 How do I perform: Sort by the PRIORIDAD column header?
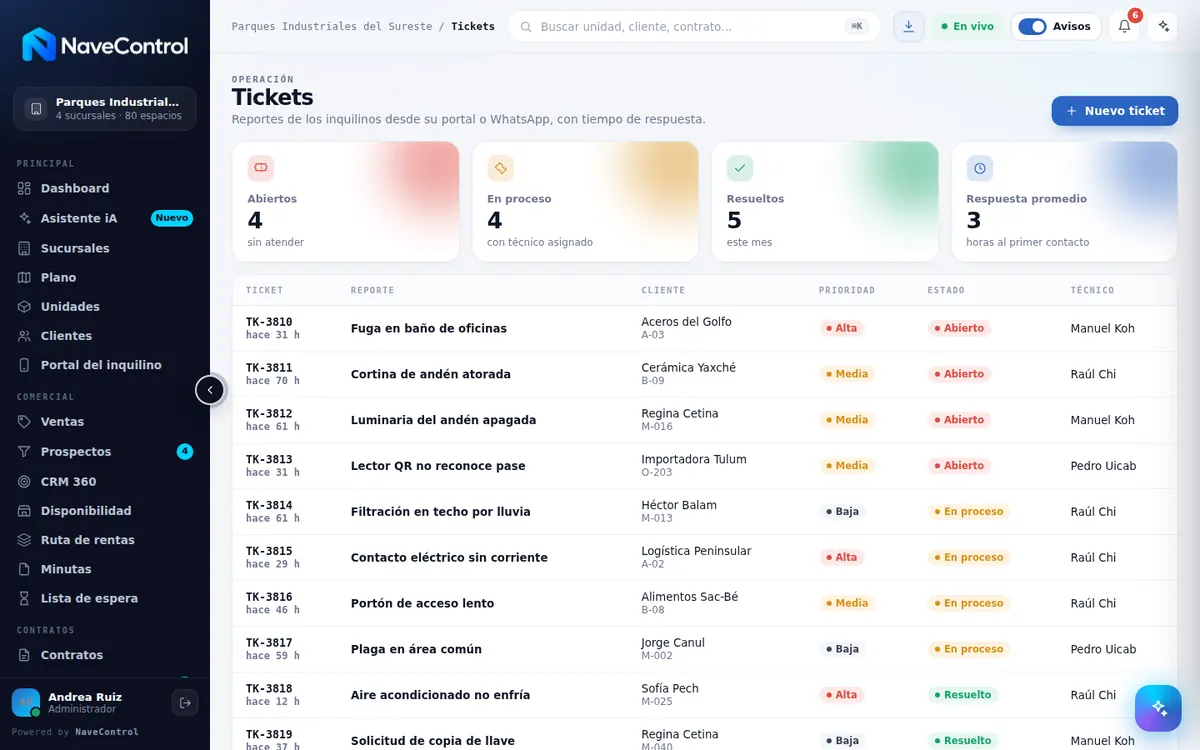pos(846,290)
